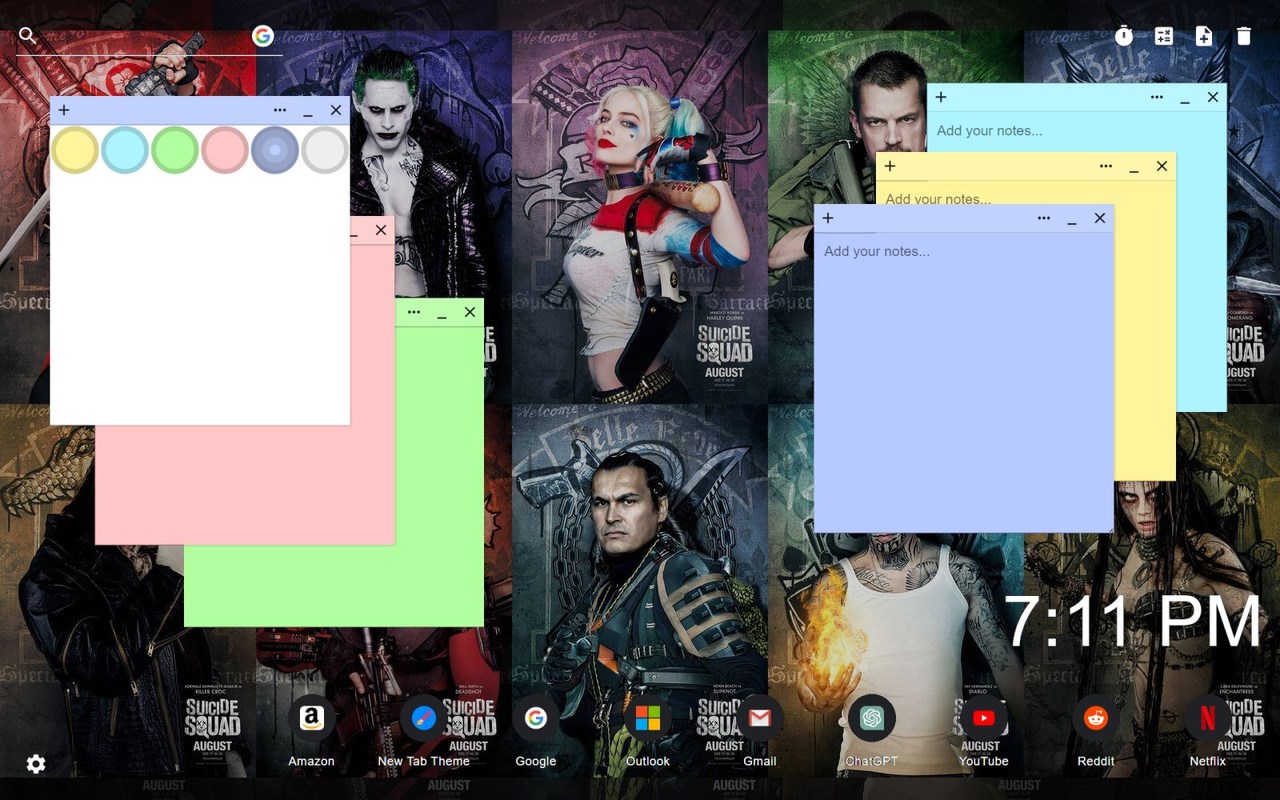Viewport: 1280px width, 800px height.
Task: Click the magnifier search icon
Action: (28, 36)
